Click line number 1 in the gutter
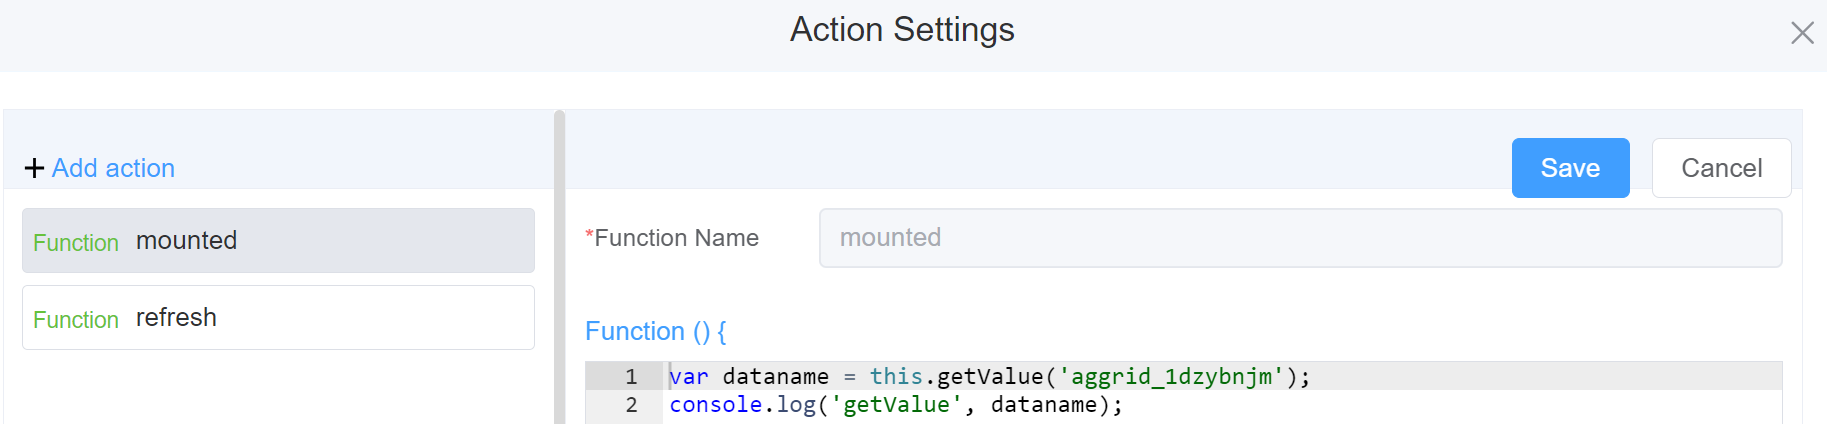 pos(631,377)
